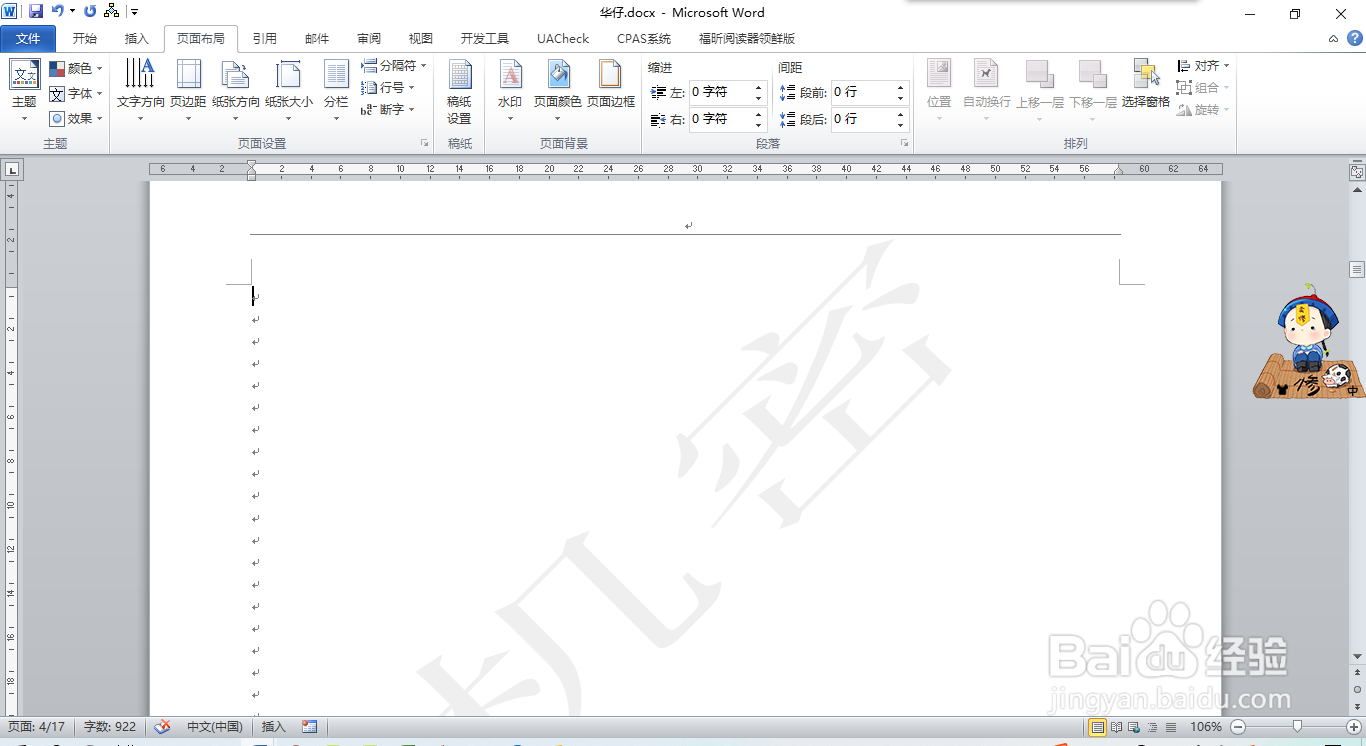The width and height of the screenshot is (1366, 746).
Task: Switch to View (视图) tab
Action: coord(421,39)
